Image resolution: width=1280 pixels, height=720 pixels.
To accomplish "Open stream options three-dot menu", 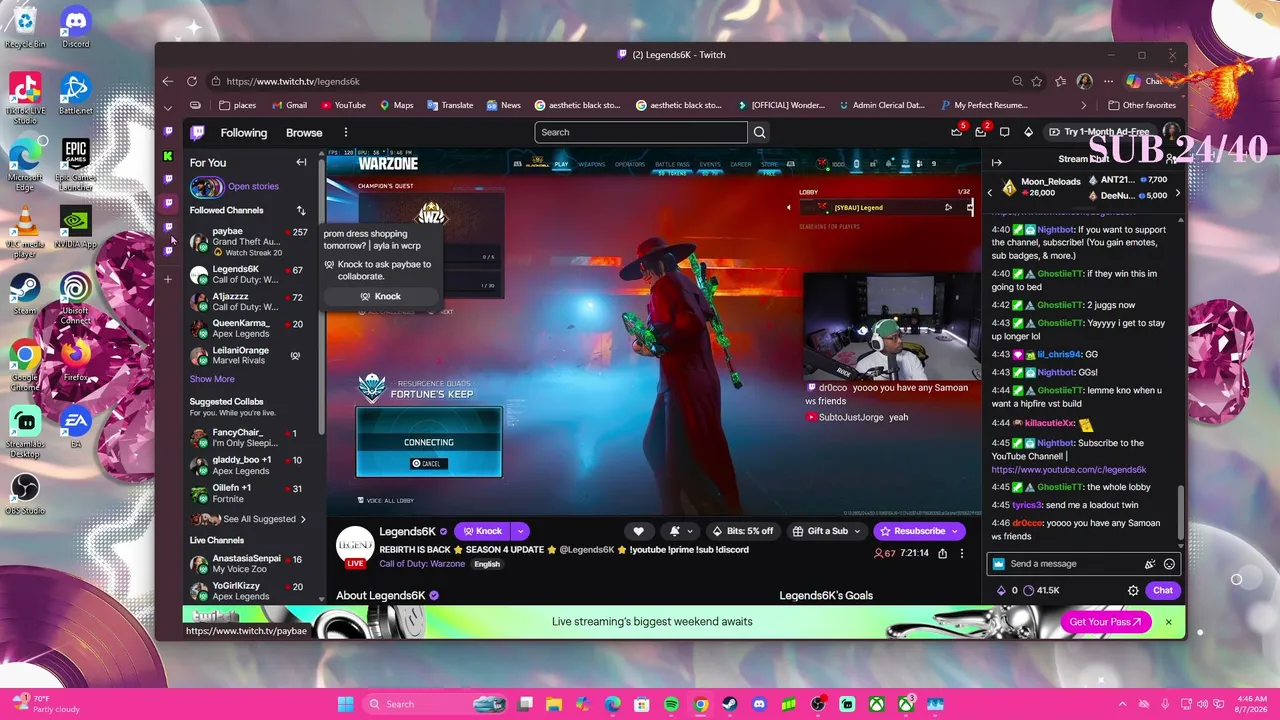I will (962, 553).
